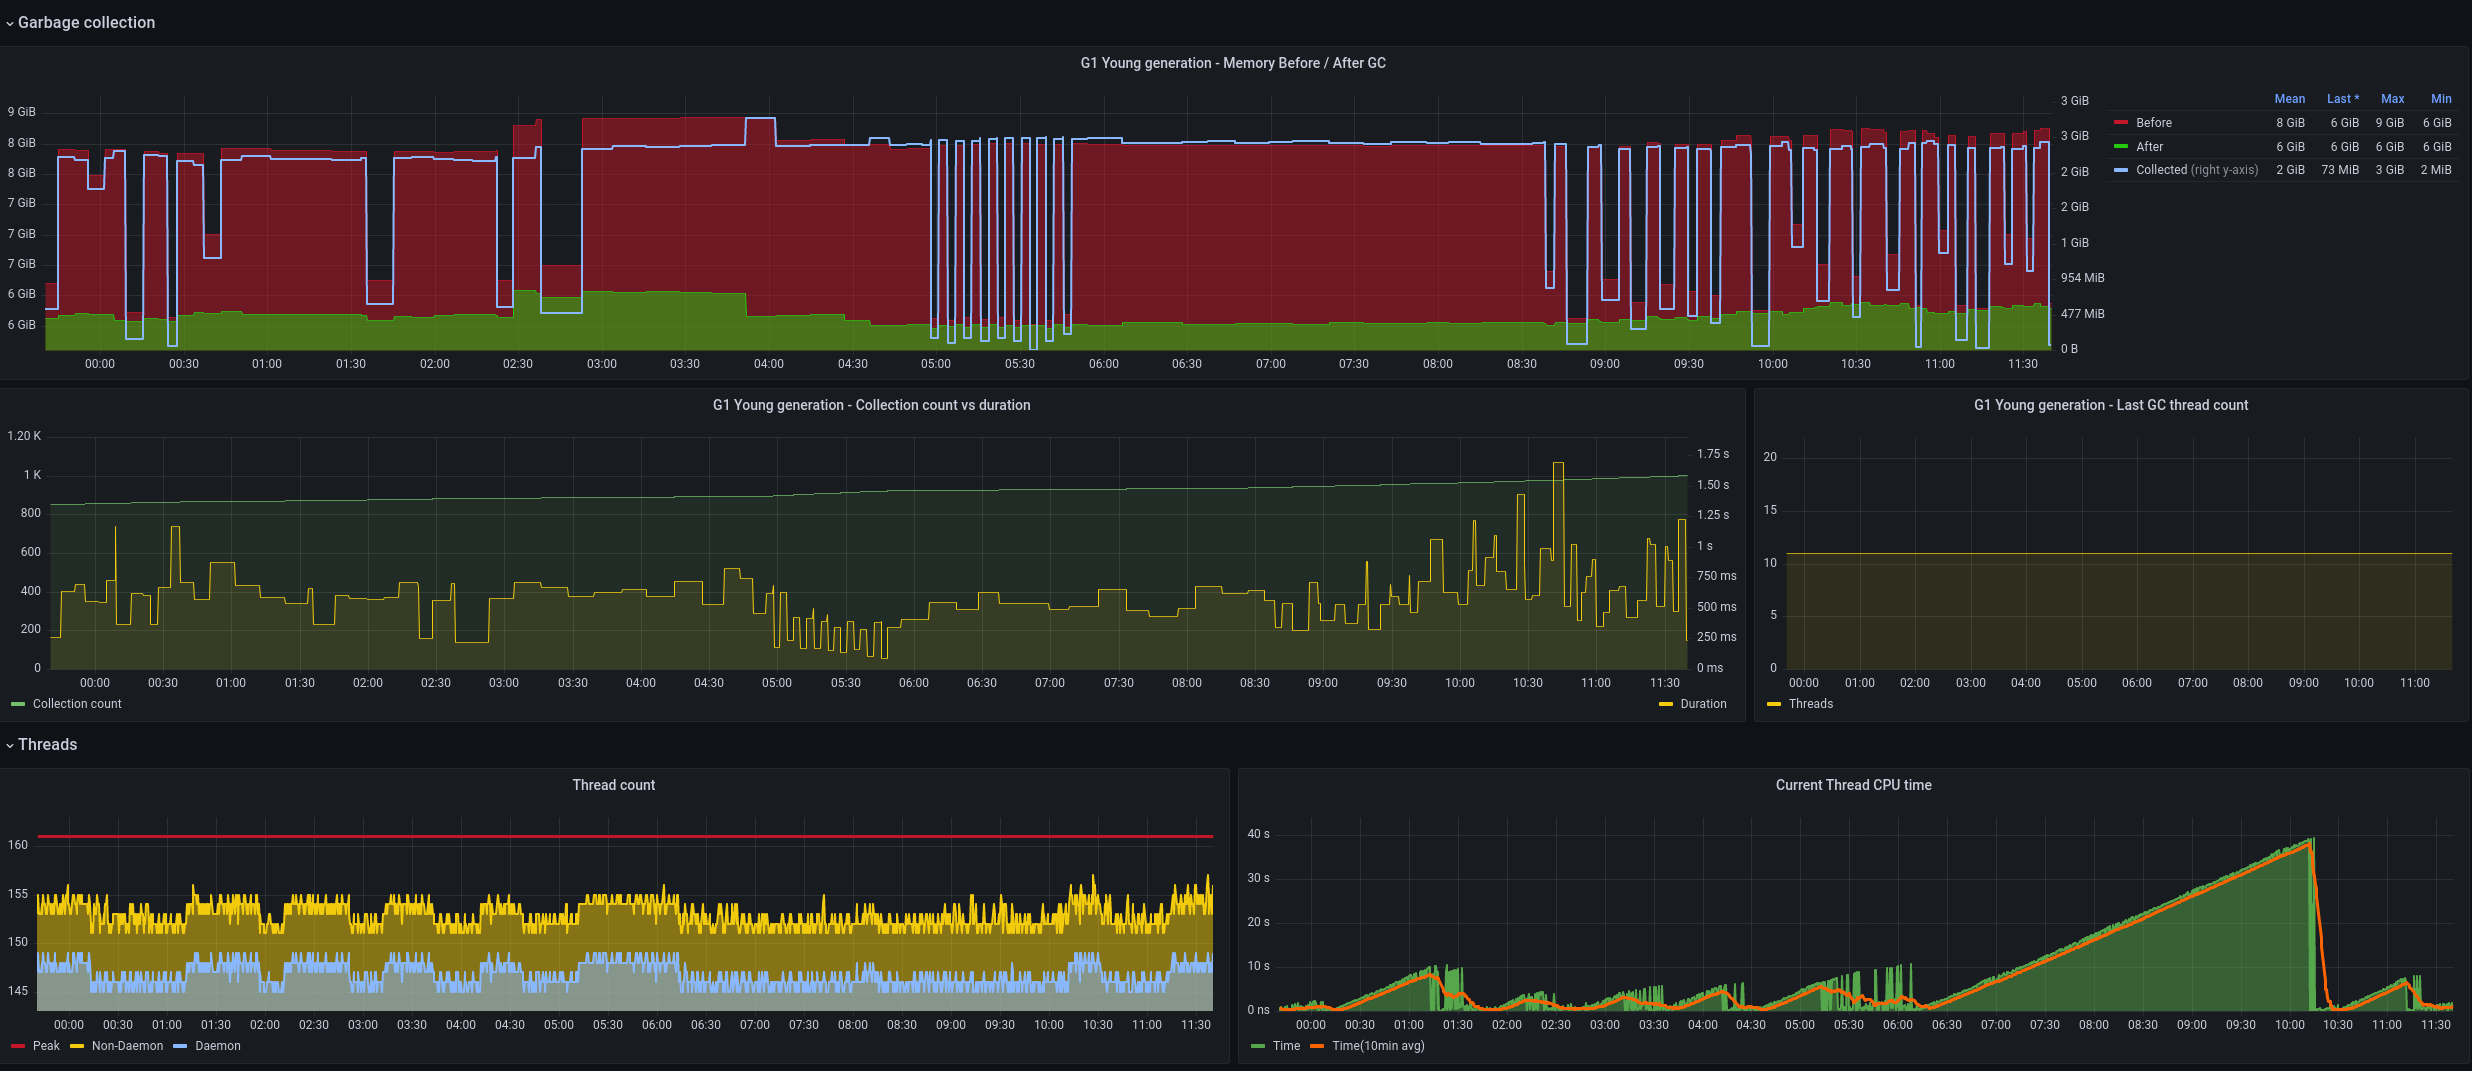
Task: Collapse the Garbage collection row
Action: pos(85,22)
